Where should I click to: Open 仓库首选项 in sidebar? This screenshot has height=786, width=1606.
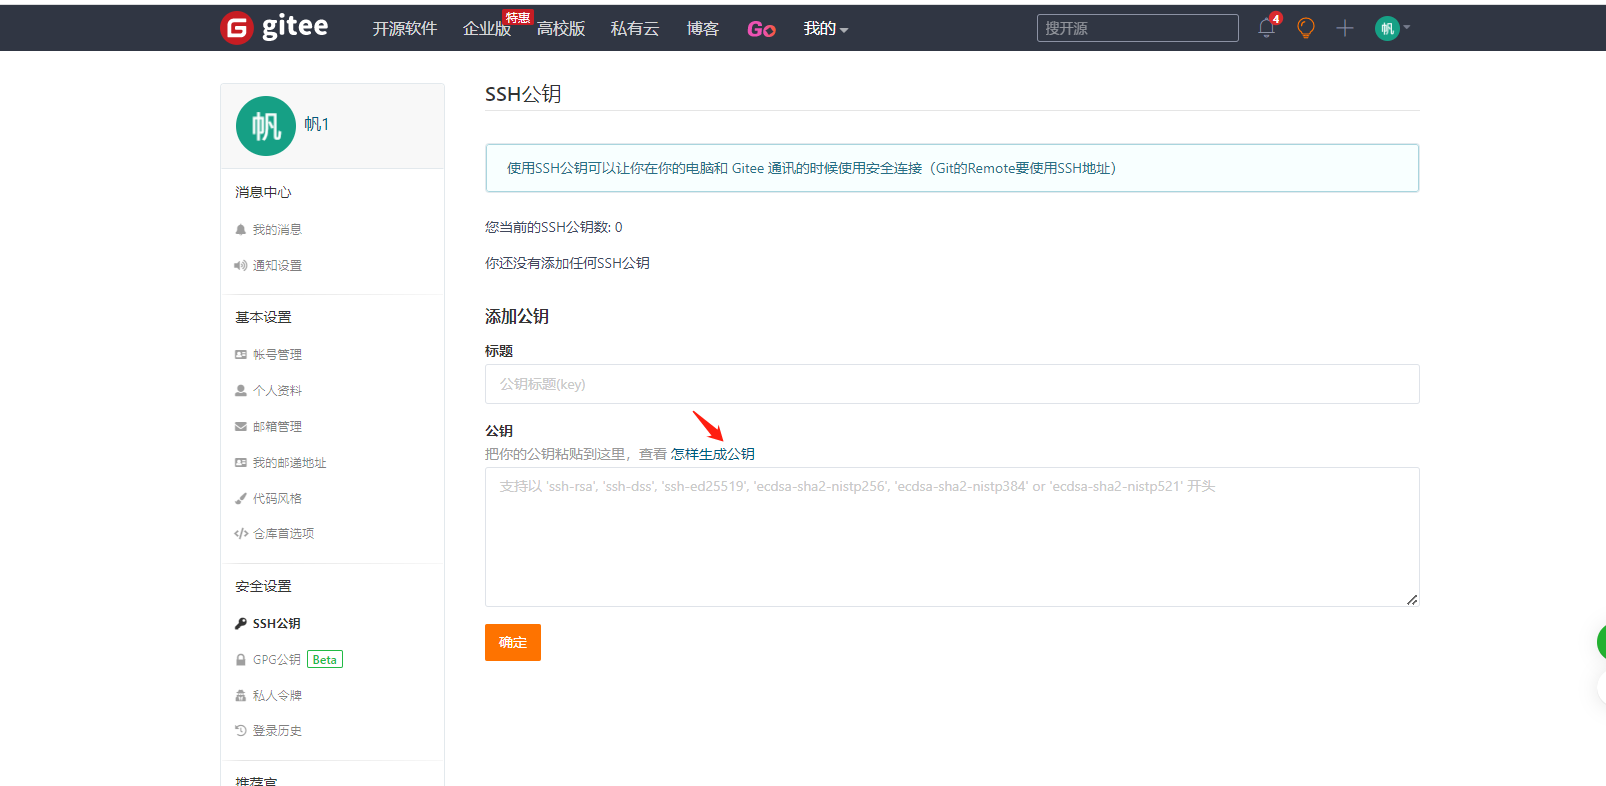pos(283,534)
